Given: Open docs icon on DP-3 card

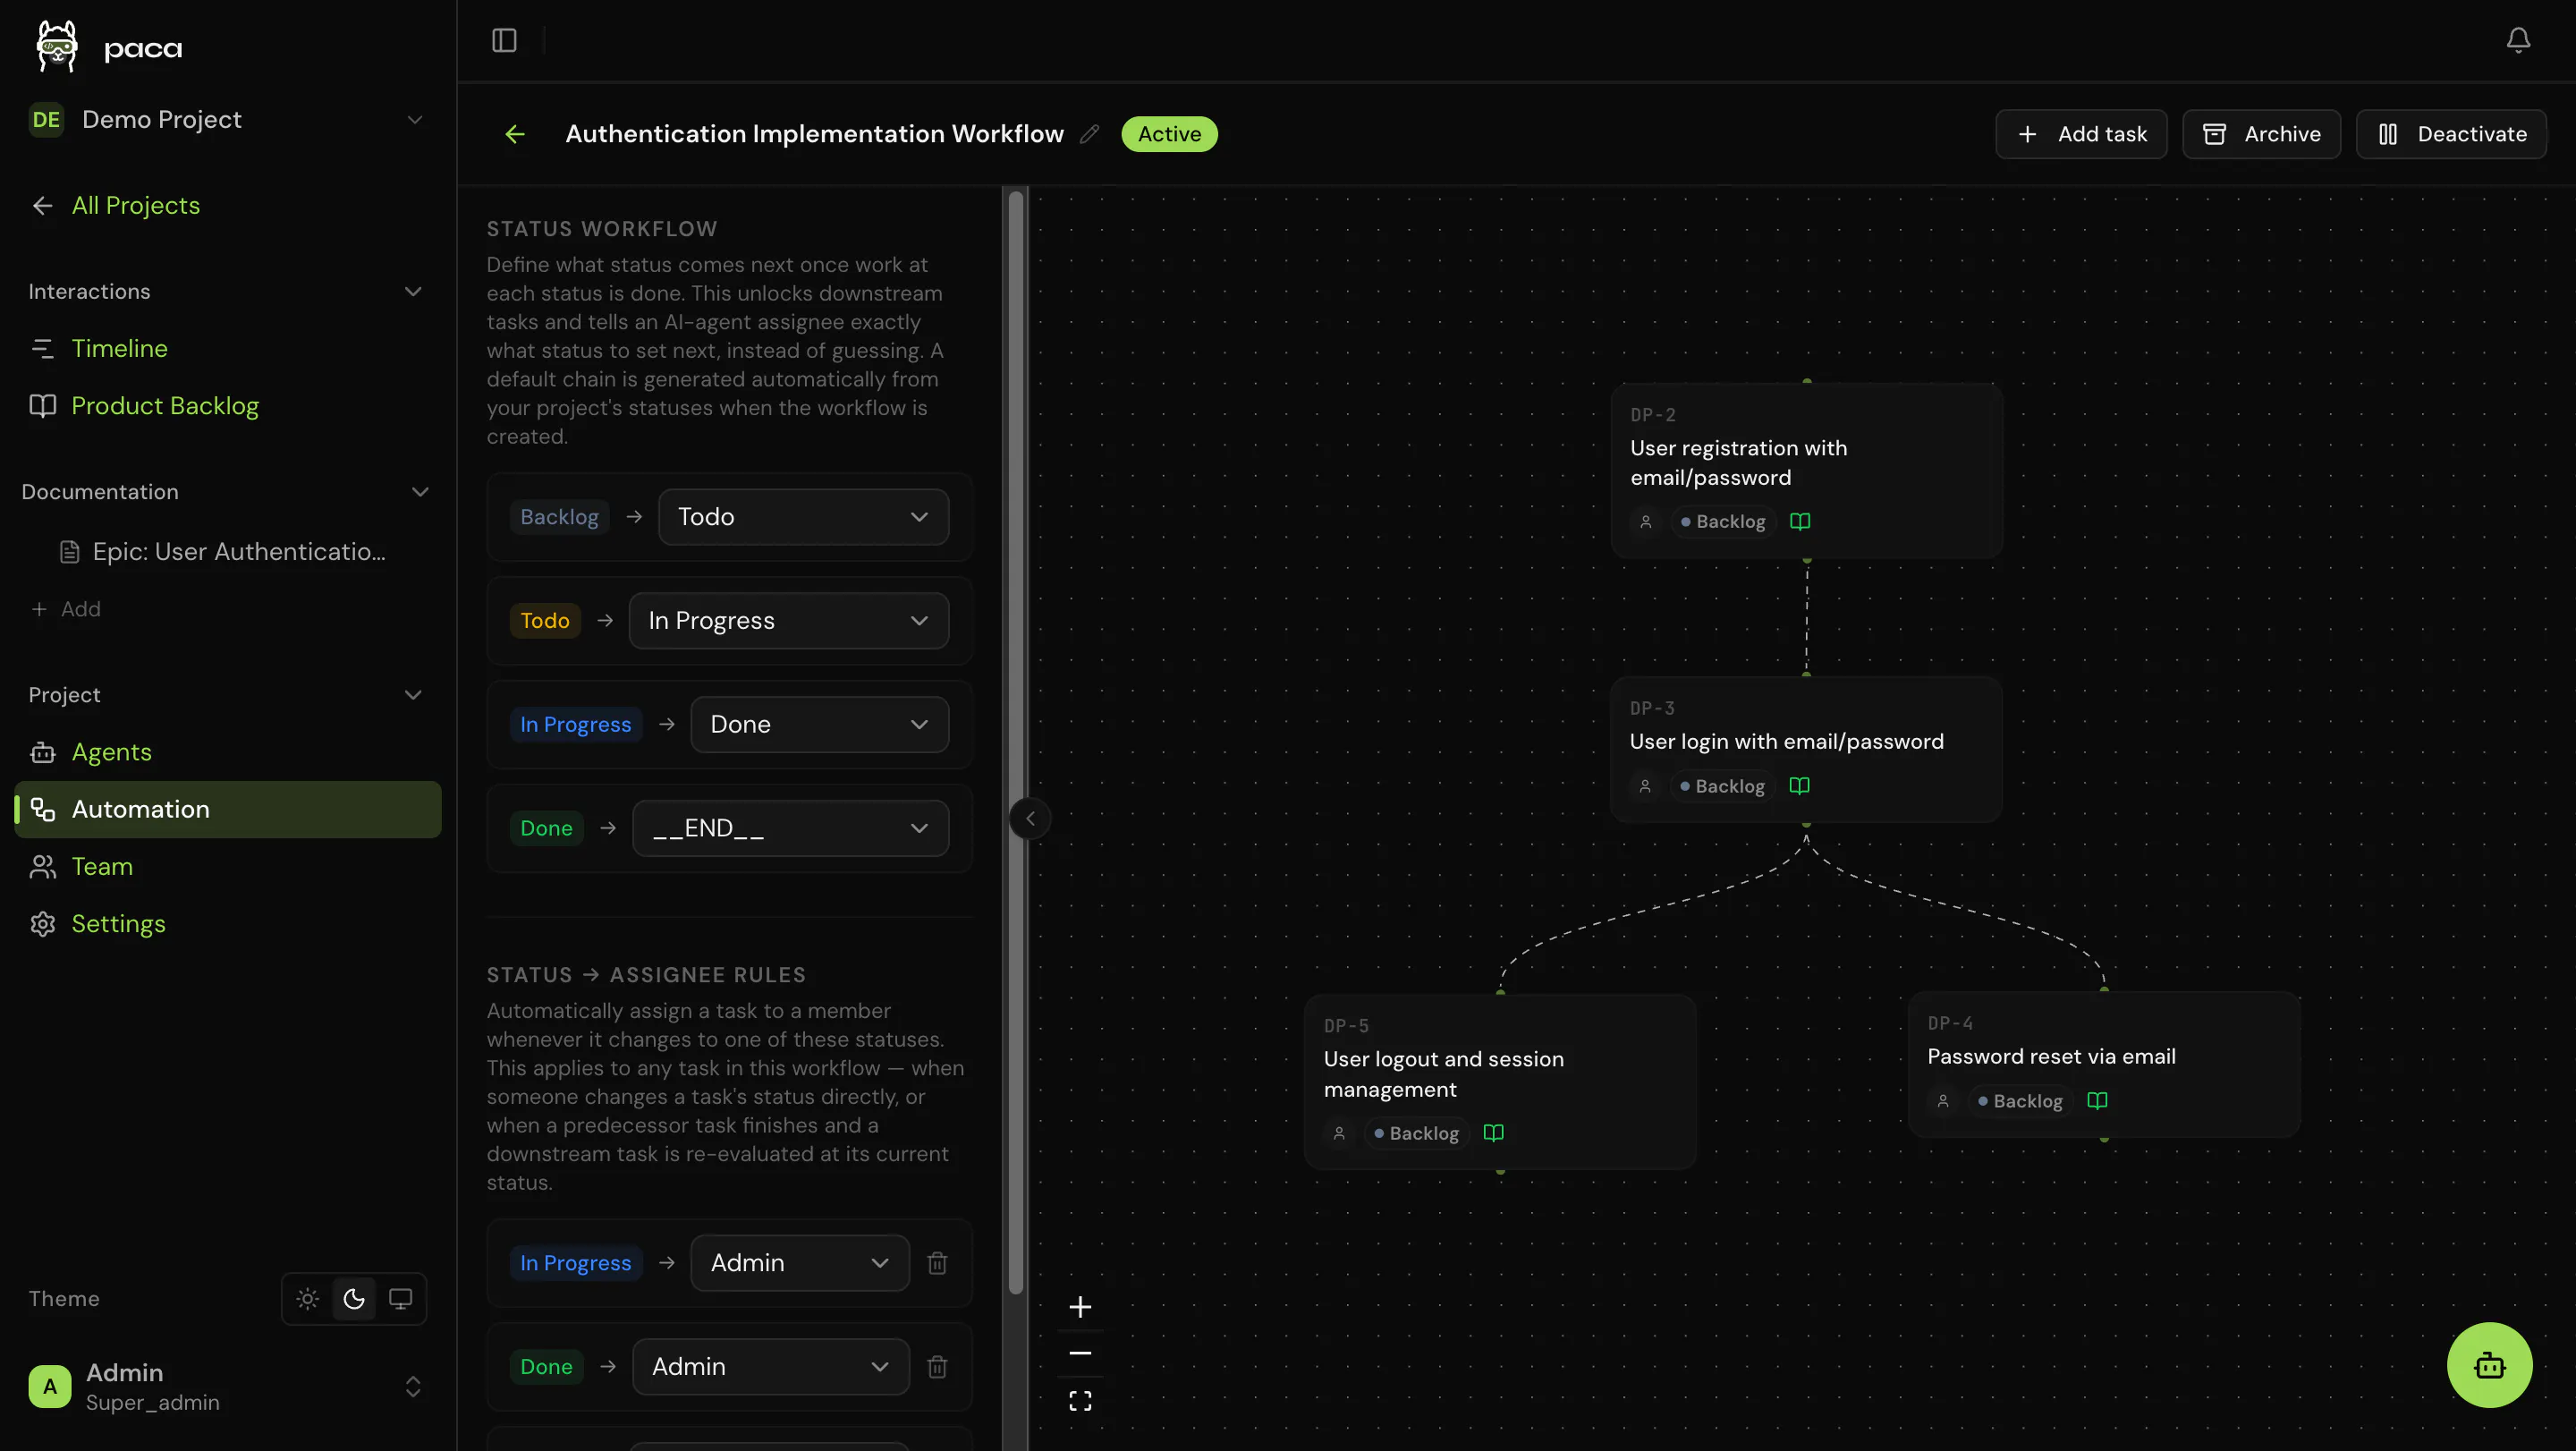Looking at the screenshot, I should coord(1799,786).
